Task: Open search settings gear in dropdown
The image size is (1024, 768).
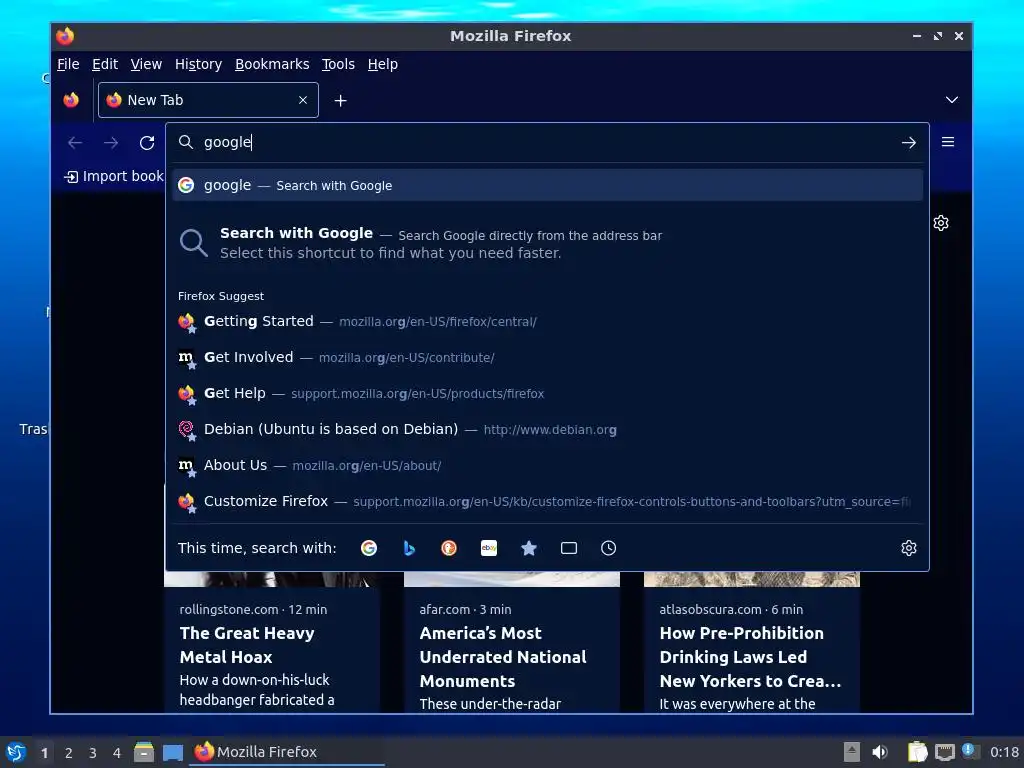Action: coord(908,548)
